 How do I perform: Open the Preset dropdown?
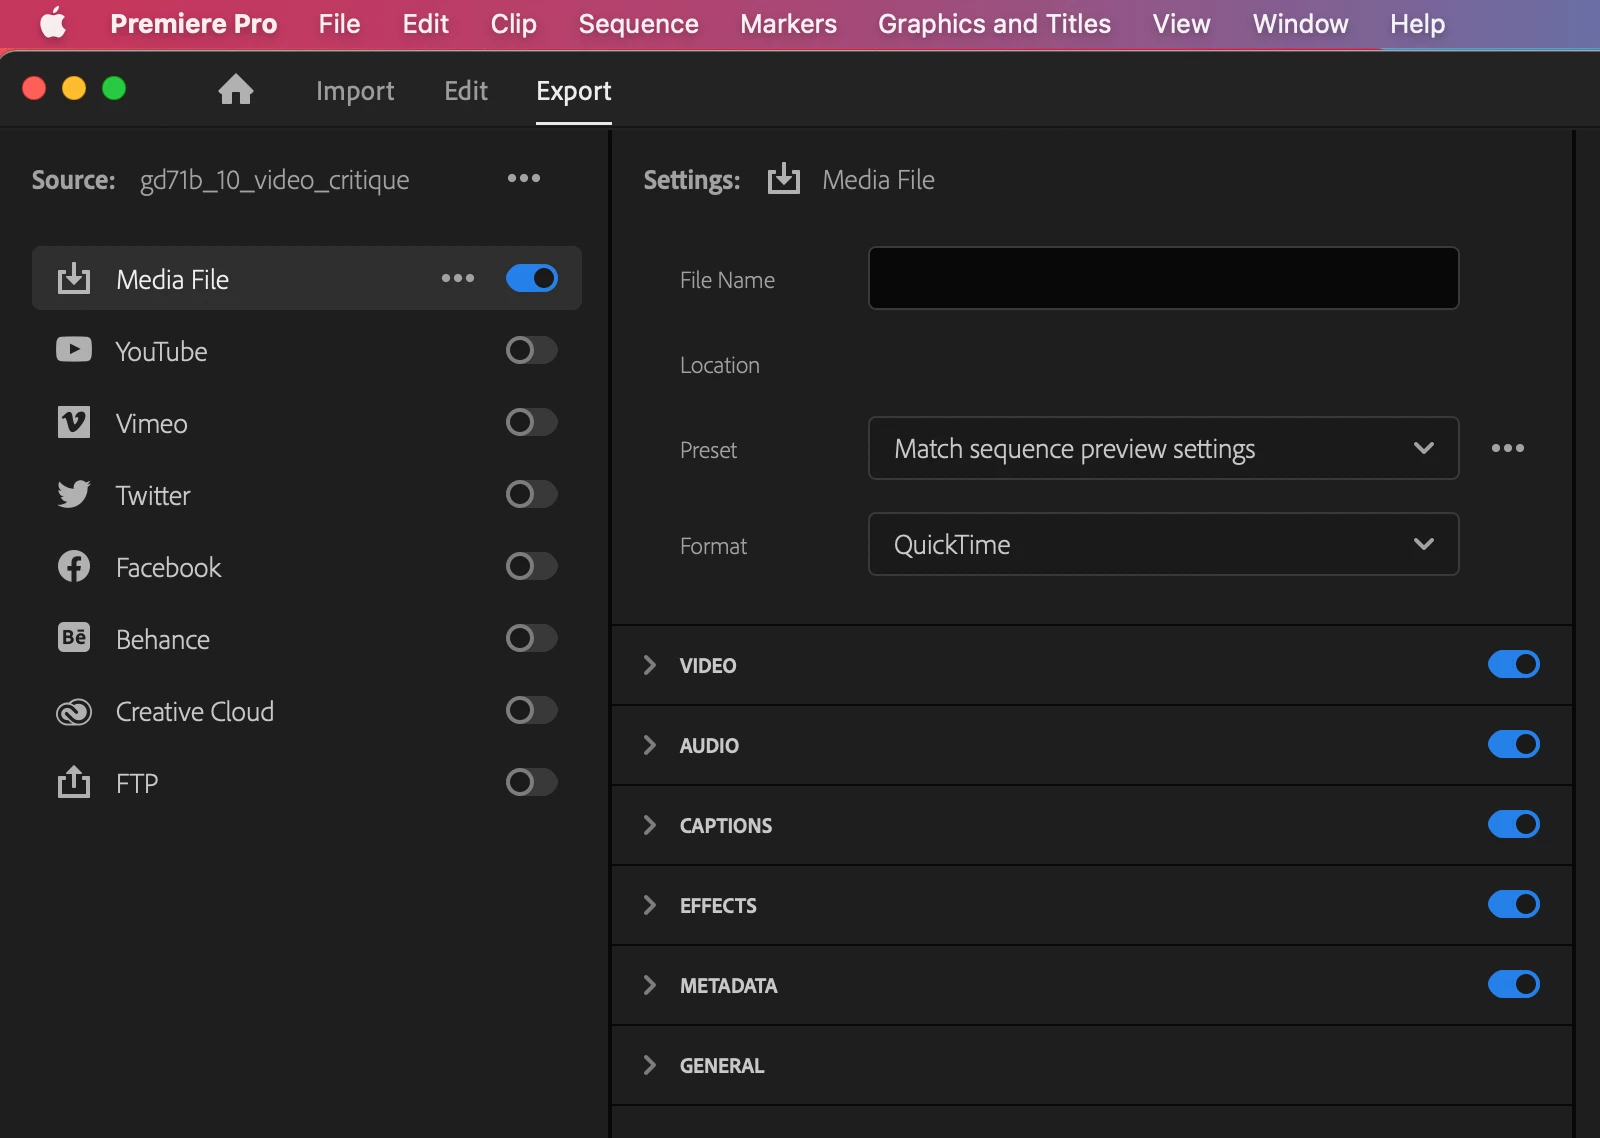1164,448
